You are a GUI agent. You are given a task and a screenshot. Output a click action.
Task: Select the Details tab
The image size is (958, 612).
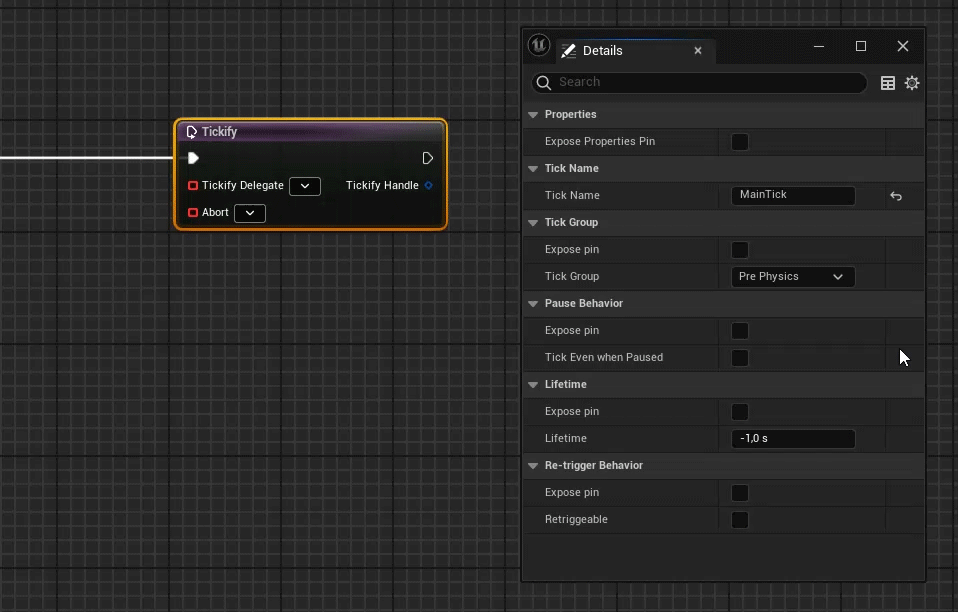[x=603, y=51]
